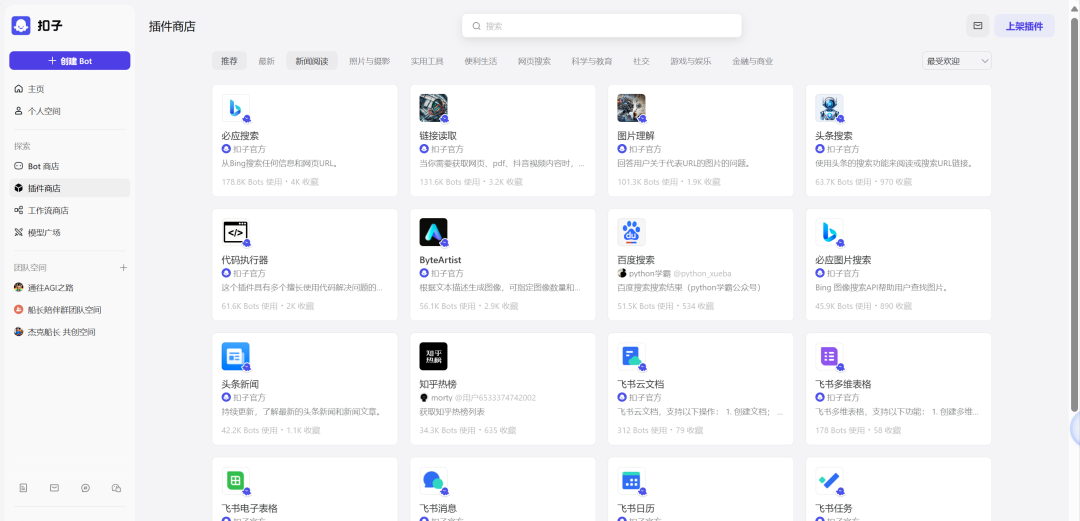The width and height of the screenshot is (1080, 521).
Task: Go to 工作流商店 in the sidebar
Action: point(48,210)
